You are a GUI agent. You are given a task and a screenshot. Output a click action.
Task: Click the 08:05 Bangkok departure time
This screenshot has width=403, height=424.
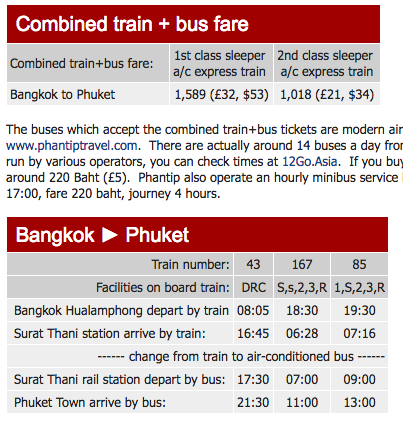[253, 310]
